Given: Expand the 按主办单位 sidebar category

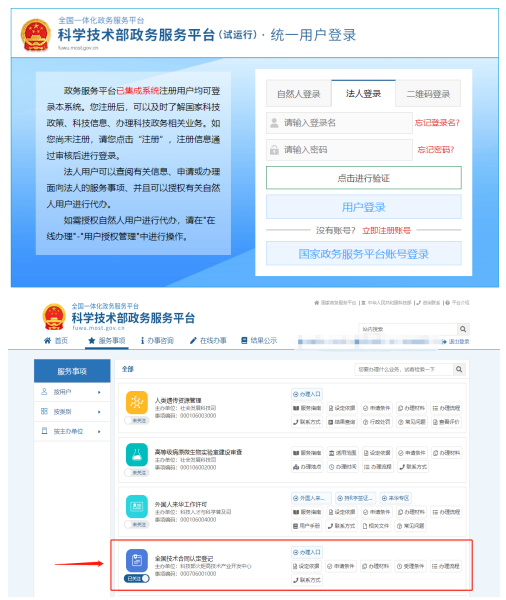Looking at the screenshot, I should (x=72, y=432).
